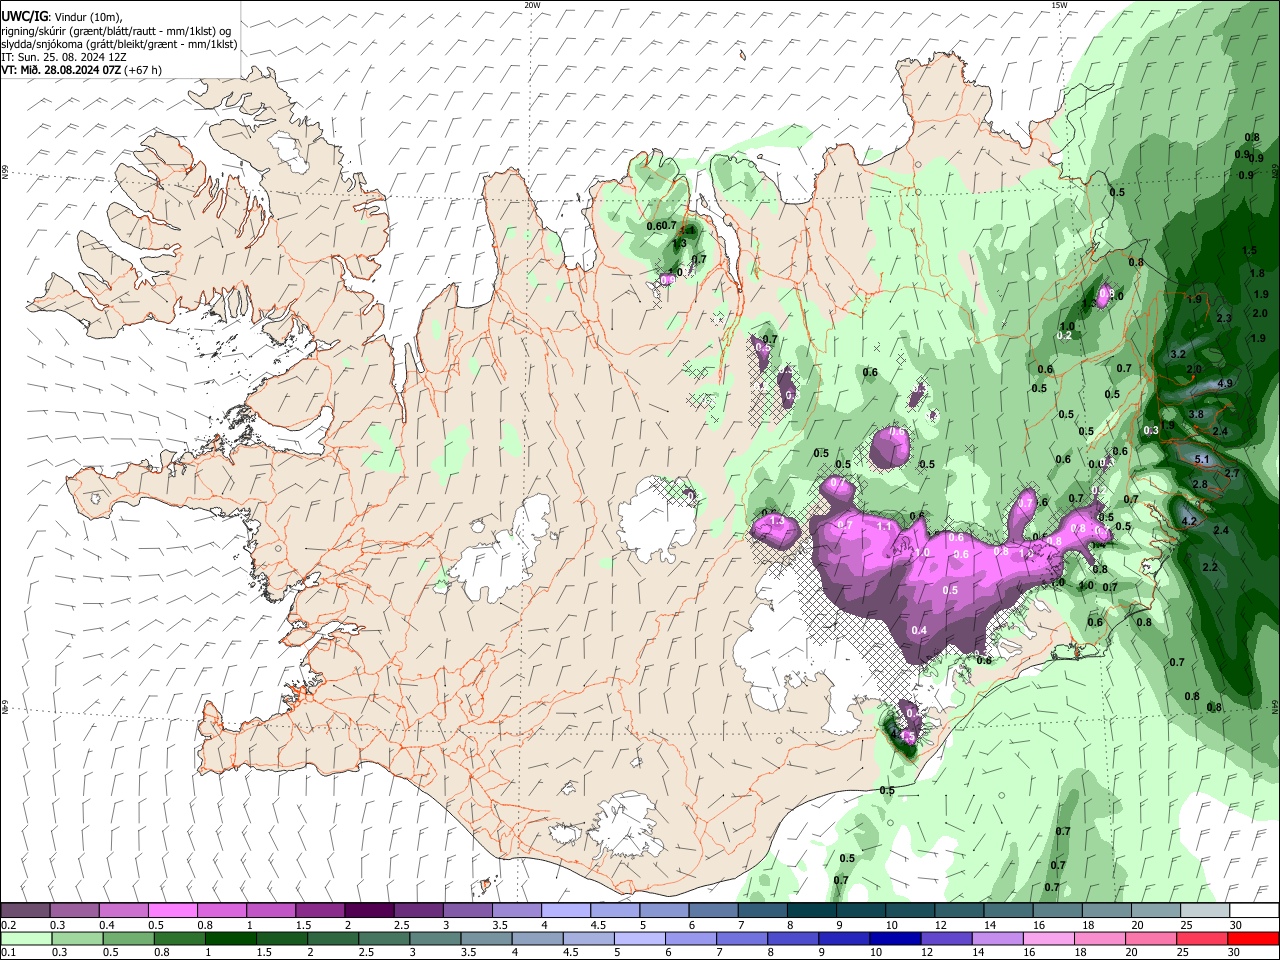Click the '1.1' snowfall value in the pink area
This screenshot has height=960, width=1280.
point(884,526)
